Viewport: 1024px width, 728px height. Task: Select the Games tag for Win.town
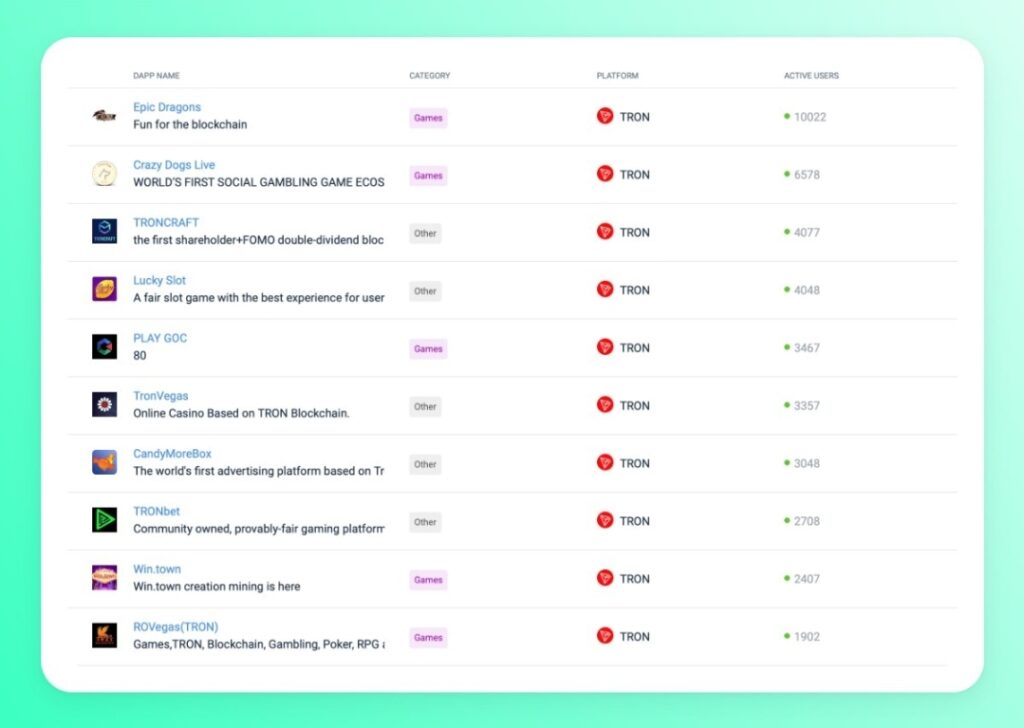[x=428, y=580]
